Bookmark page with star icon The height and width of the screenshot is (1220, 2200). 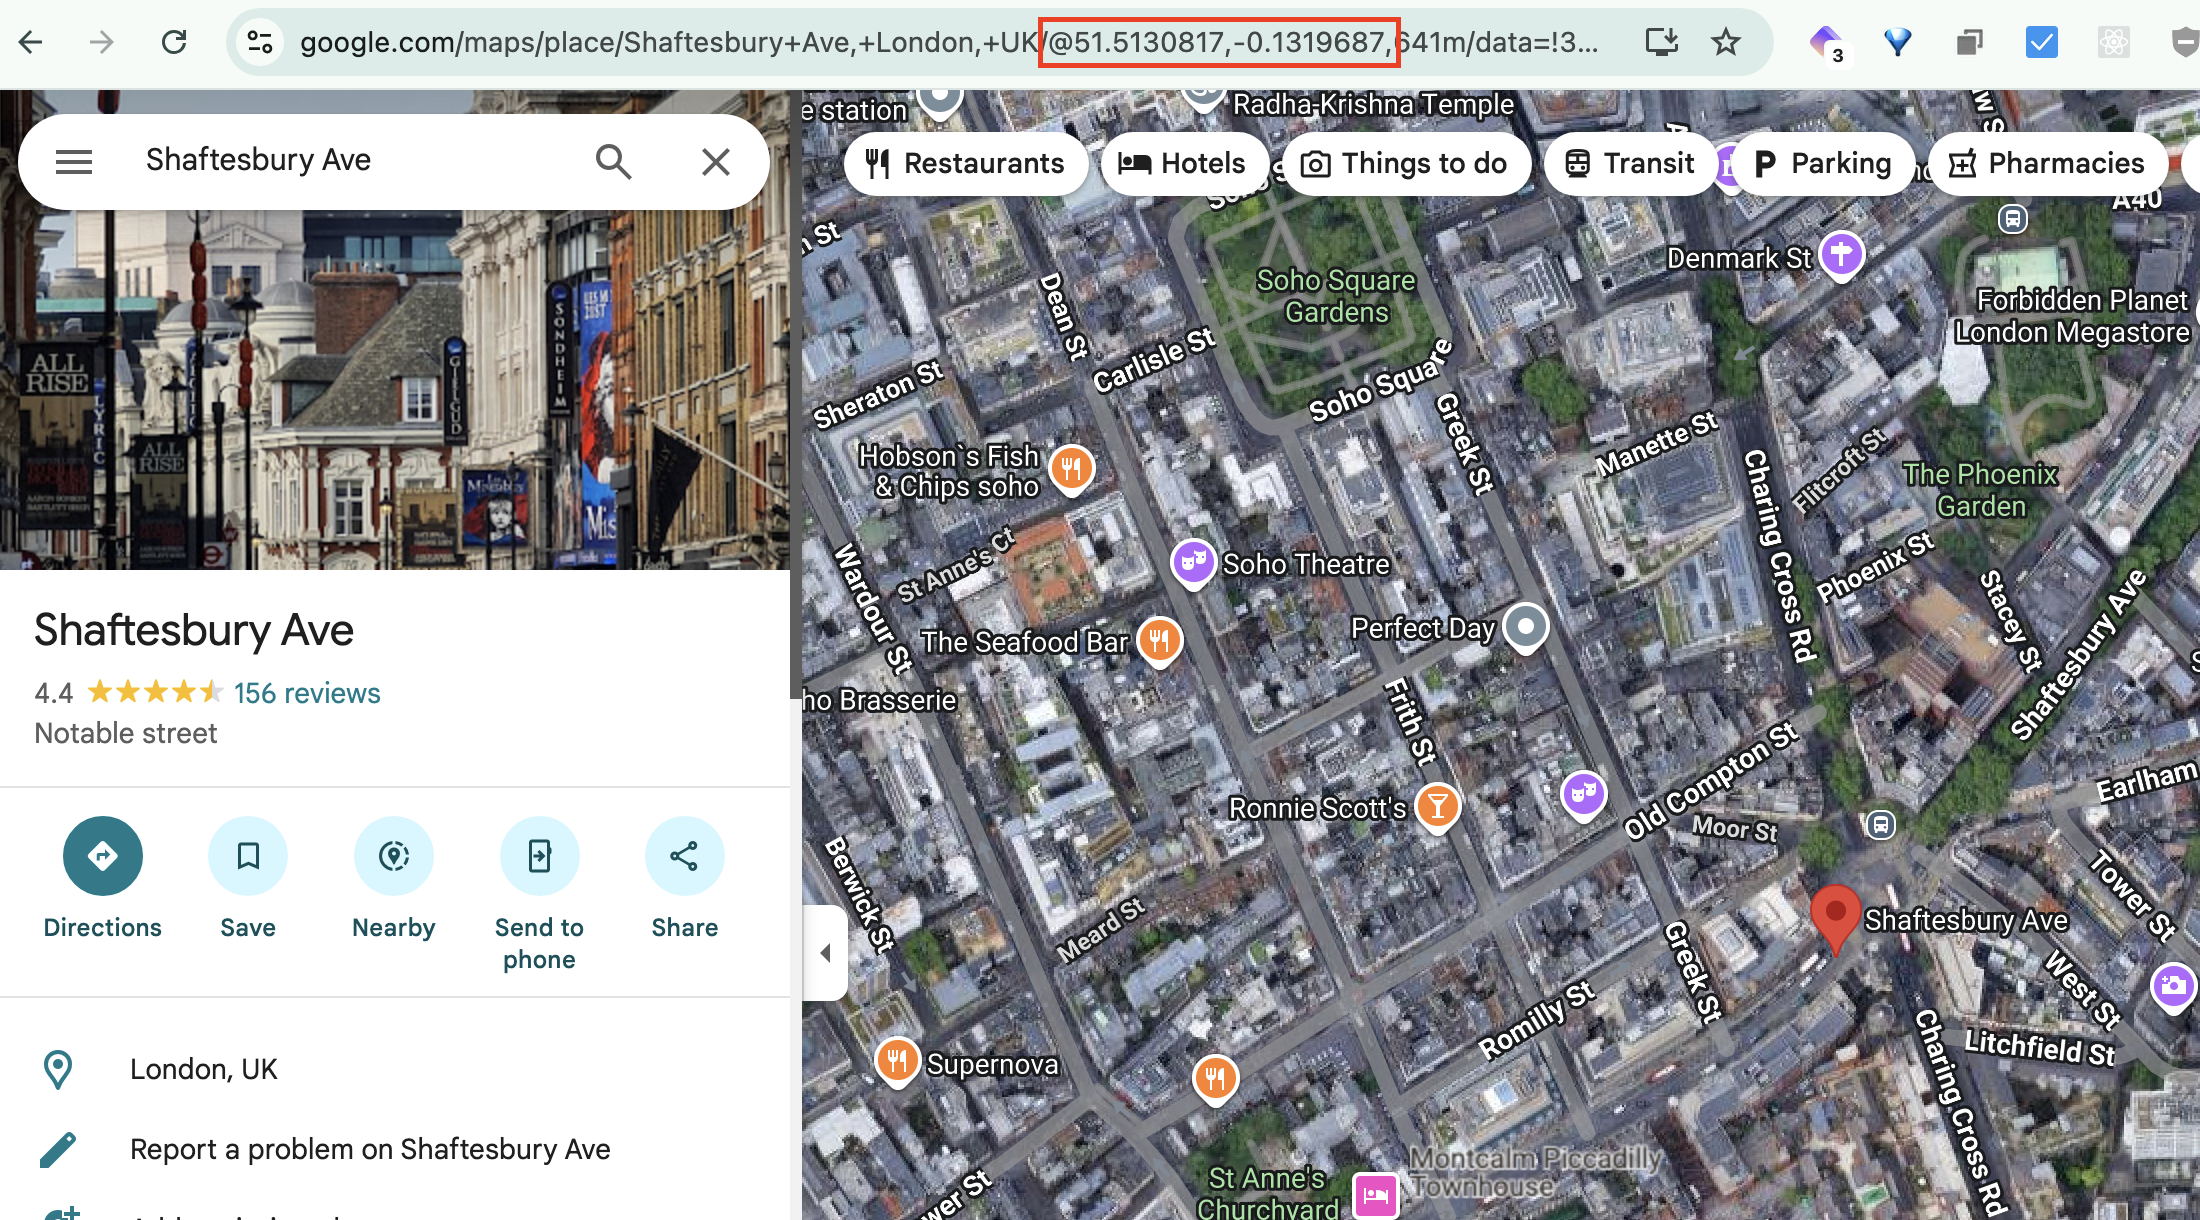click(1726, 42)
